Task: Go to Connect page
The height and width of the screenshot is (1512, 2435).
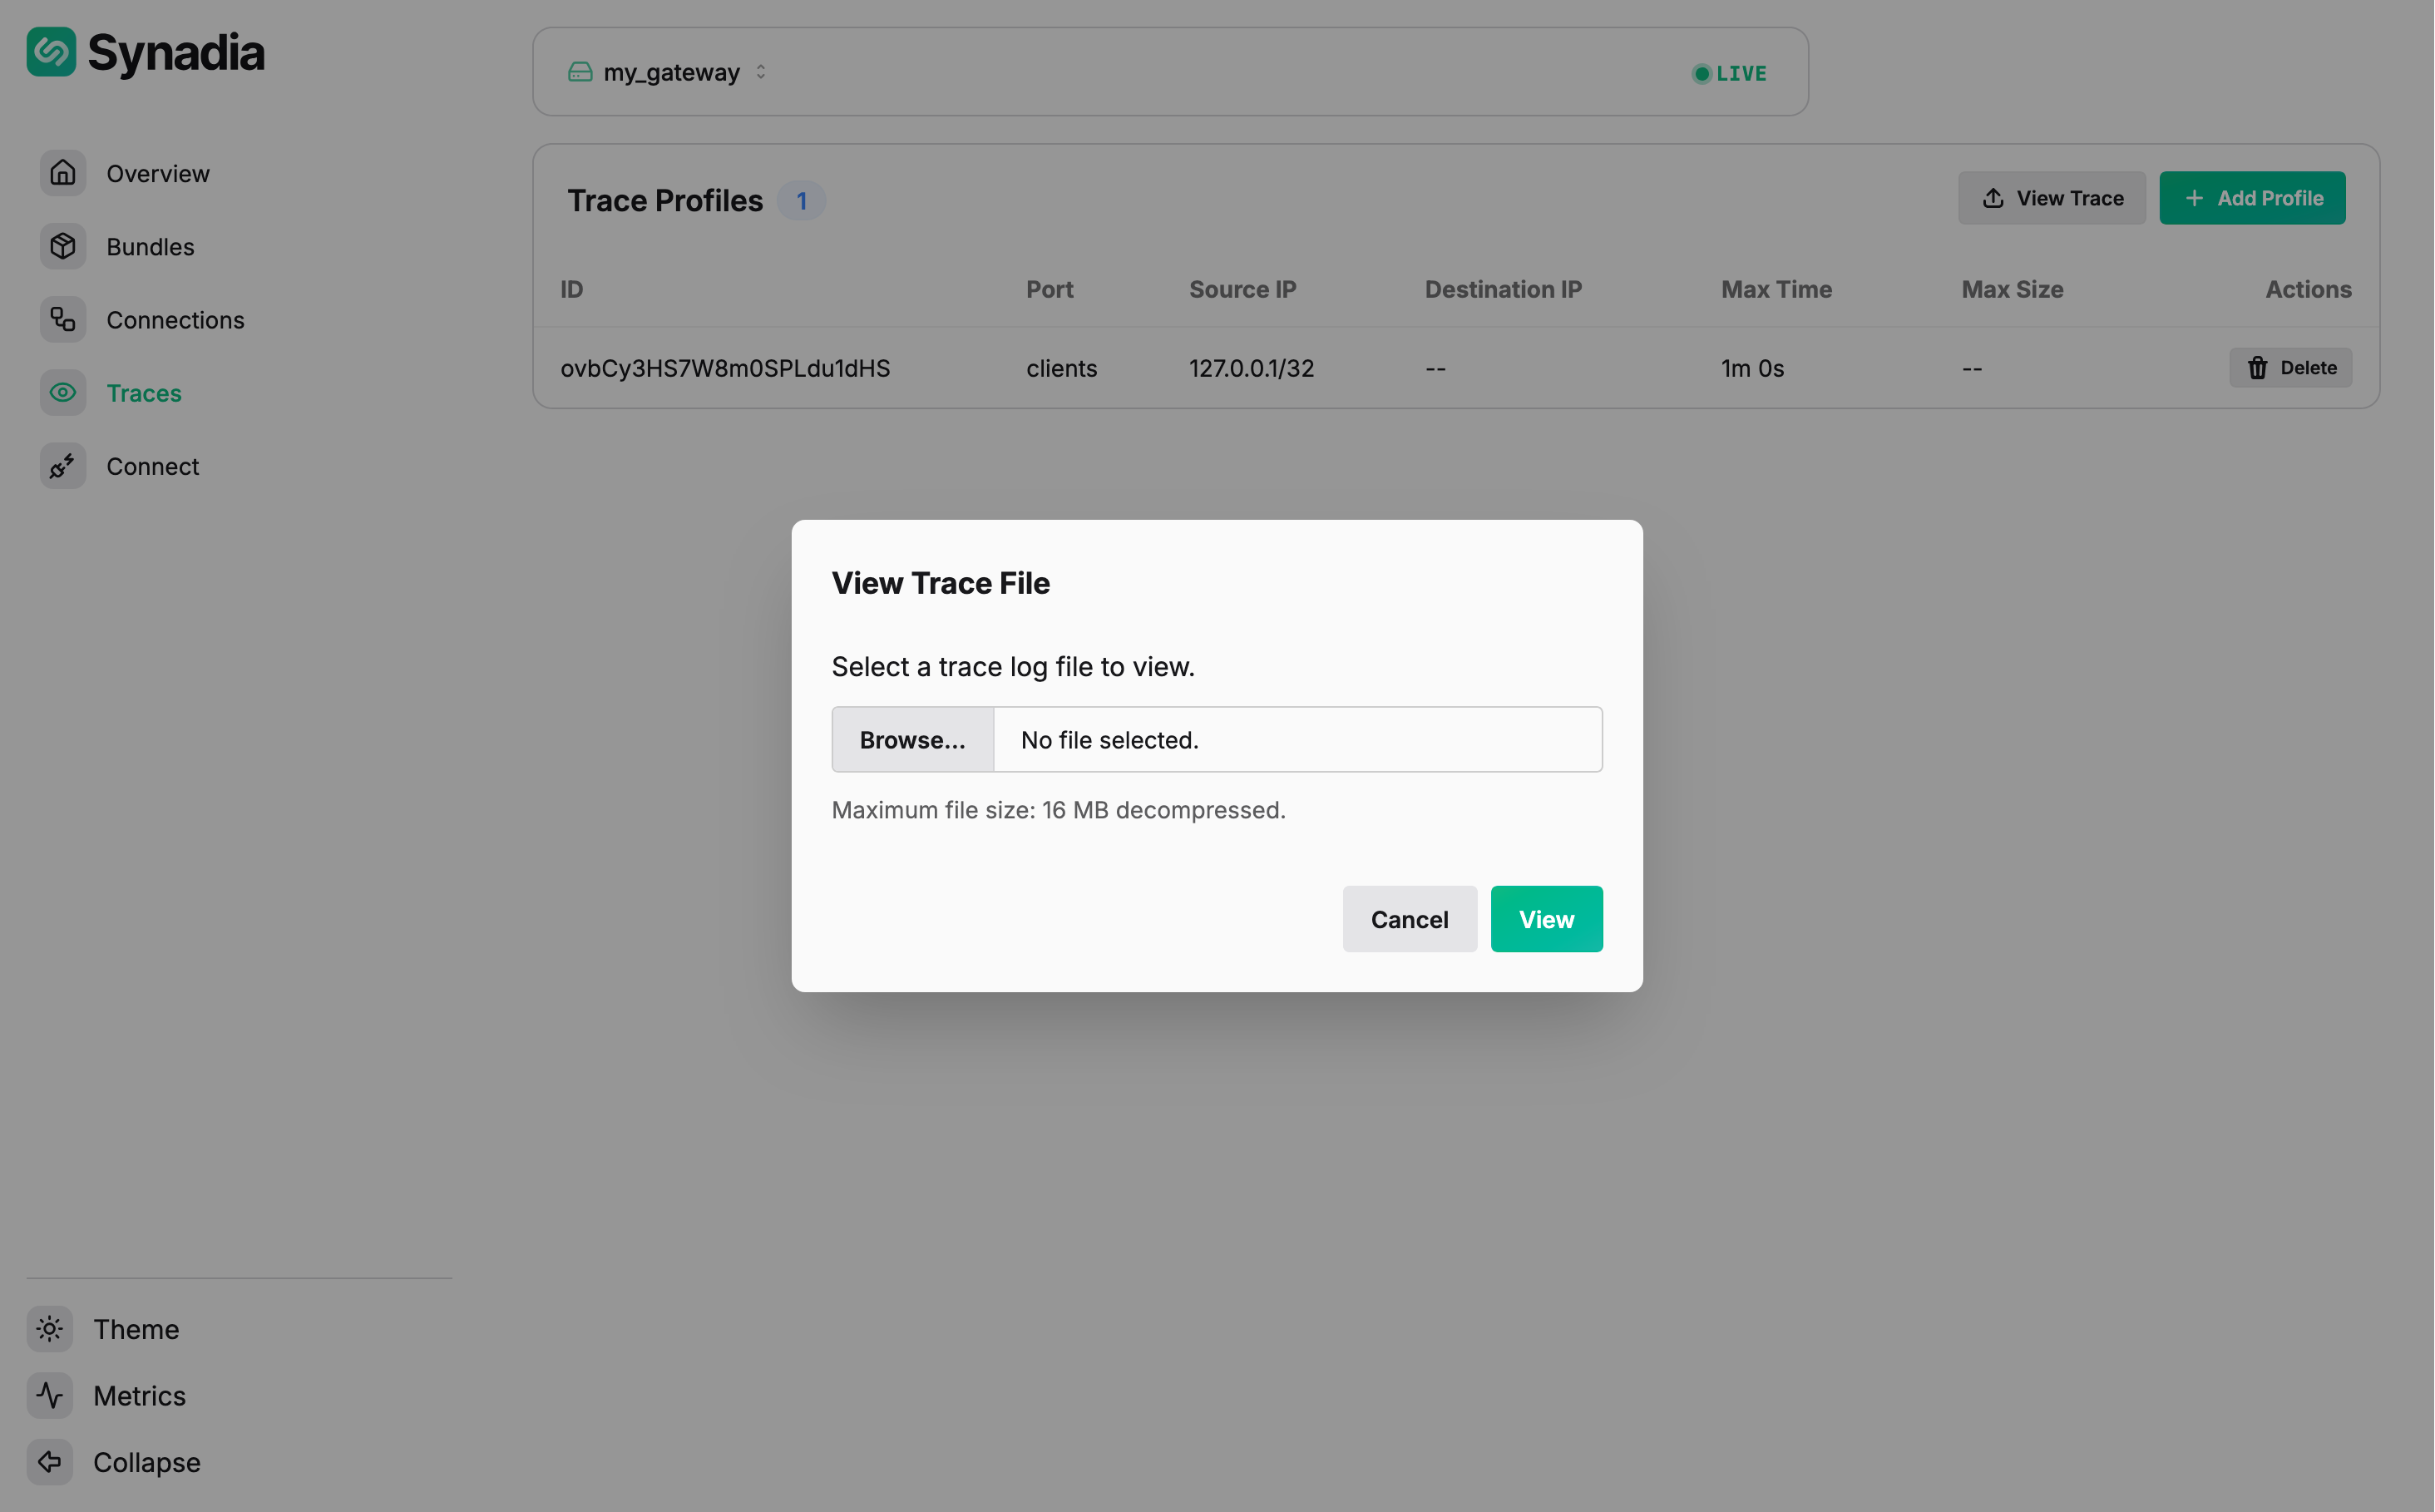Action: [153, 466]
